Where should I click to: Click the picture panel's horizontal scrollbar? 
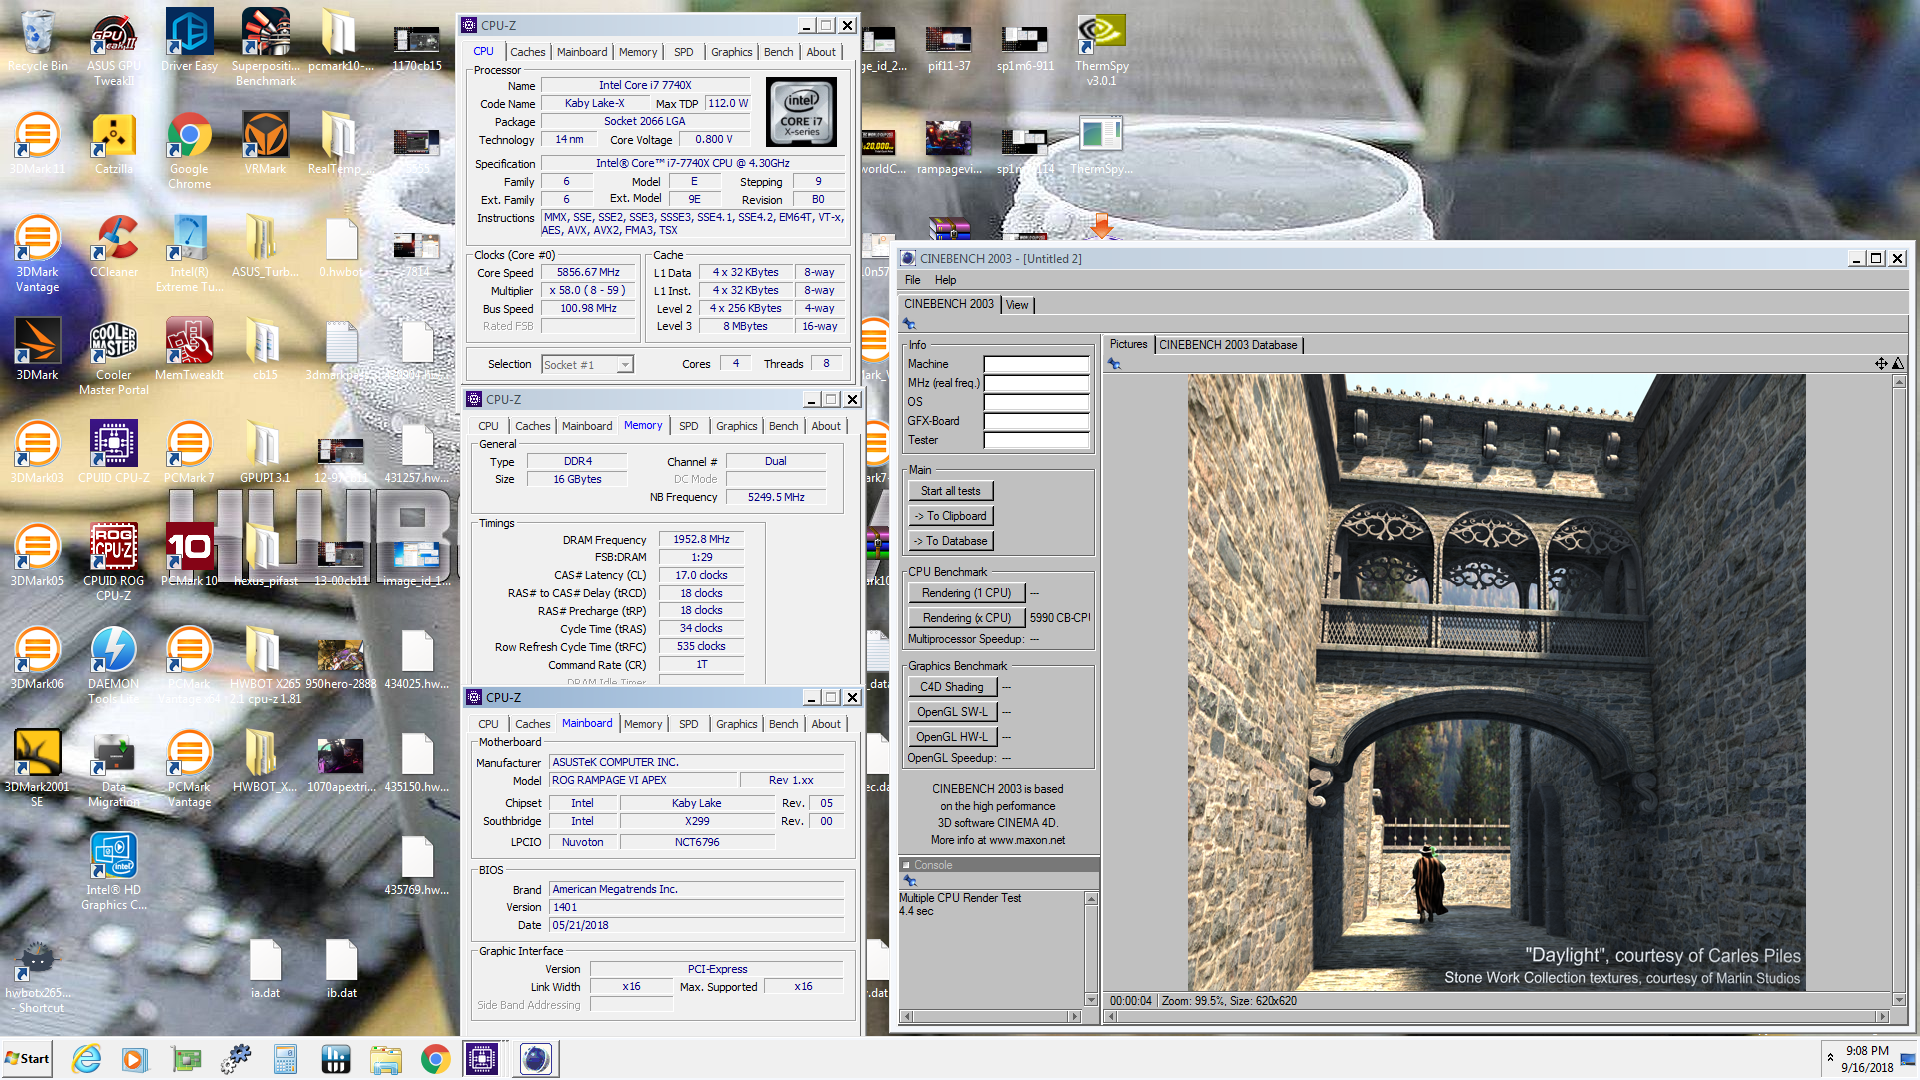coord(1496,1016)
